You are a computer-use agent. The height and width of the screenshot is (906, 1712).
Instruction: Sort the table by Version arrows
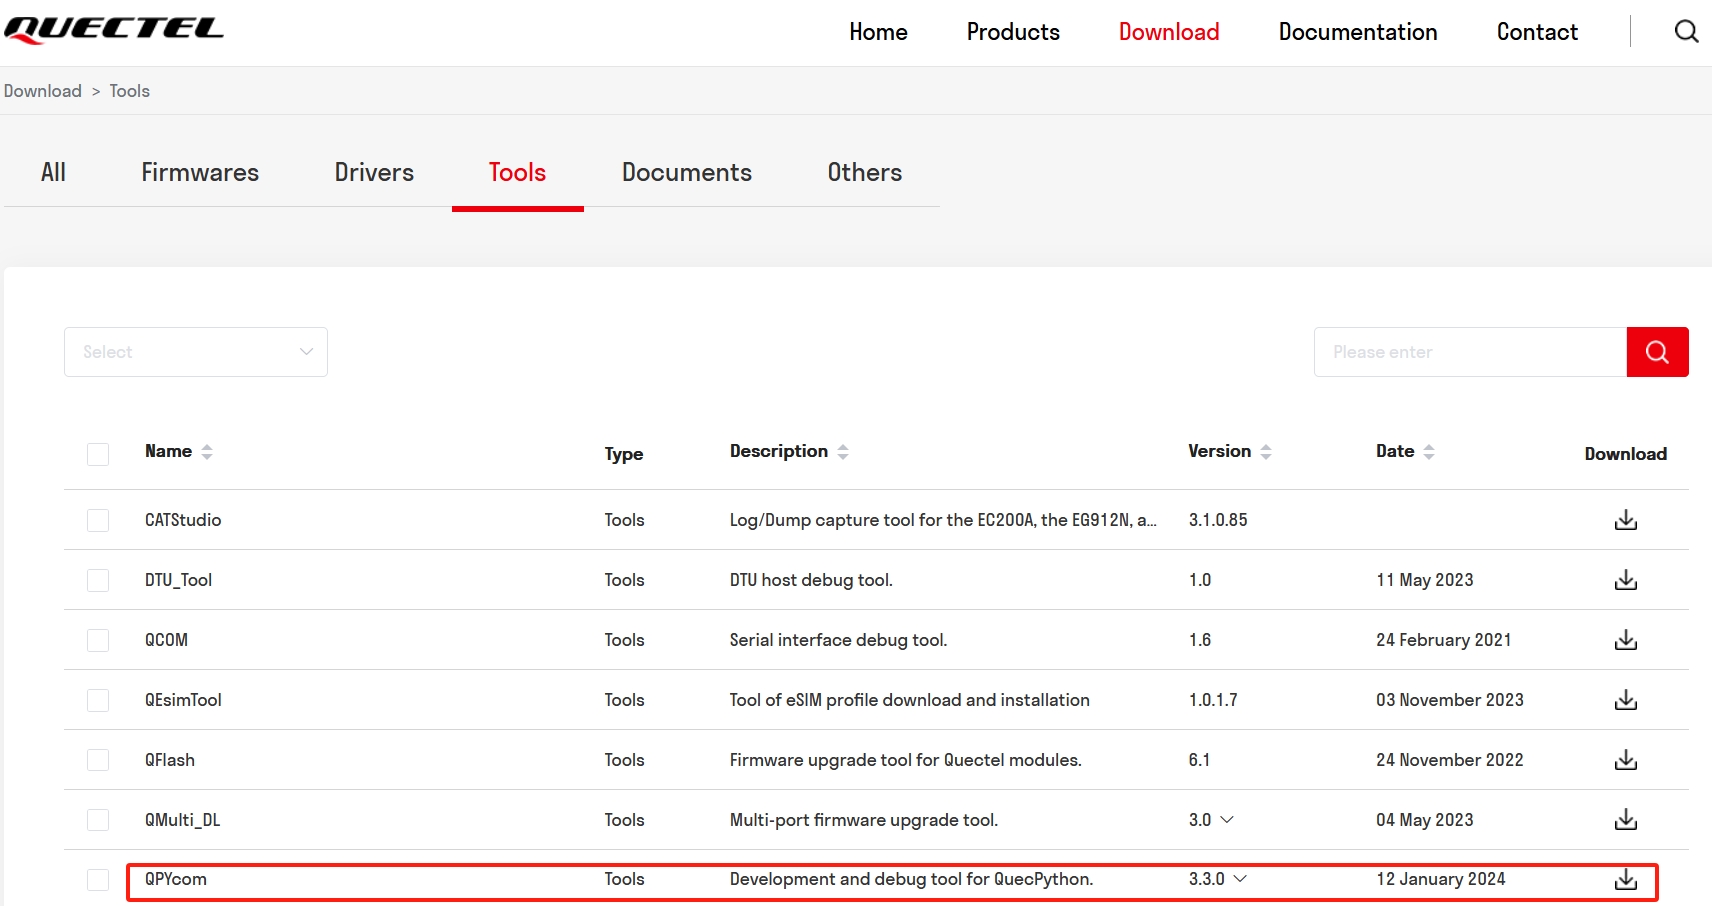tap(1266, 452)
